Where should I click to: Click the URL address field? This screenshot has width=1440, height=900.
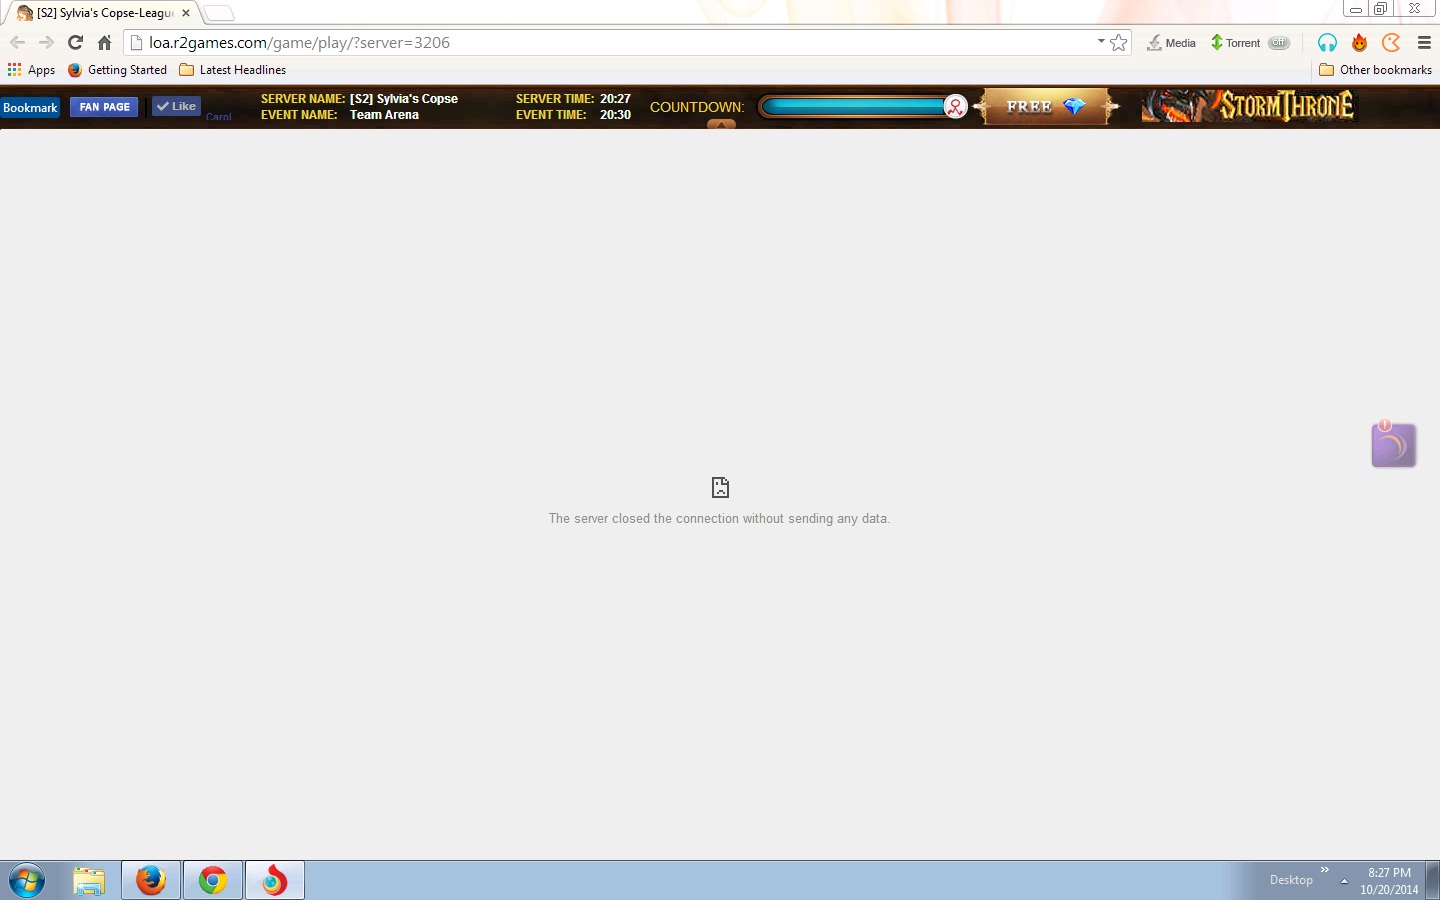pyautogui.click(x=600, y=43)
